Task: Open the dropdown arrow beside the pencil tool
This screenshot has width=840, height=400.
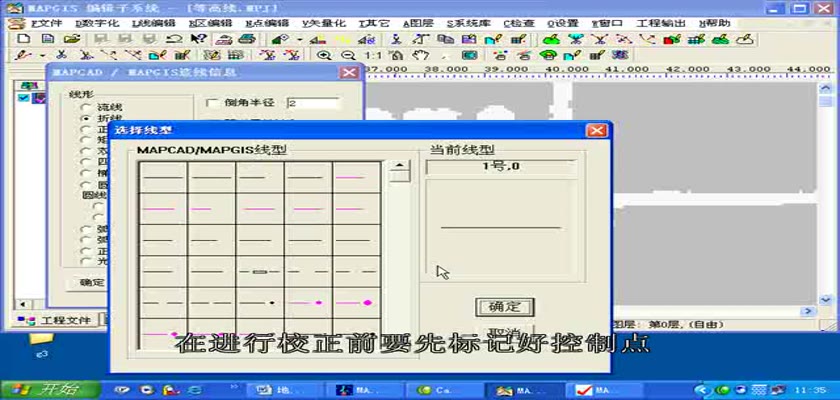Action: 42,55
